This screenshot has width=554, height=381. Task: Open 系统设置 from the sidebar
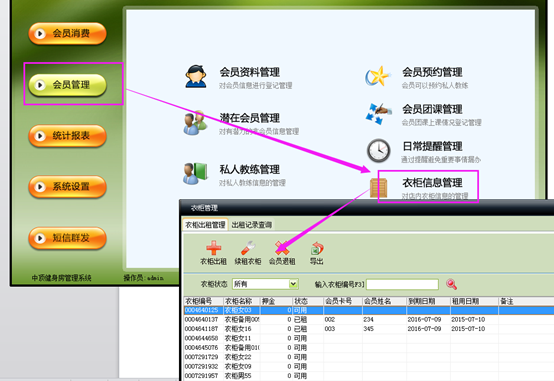(67, 187)
